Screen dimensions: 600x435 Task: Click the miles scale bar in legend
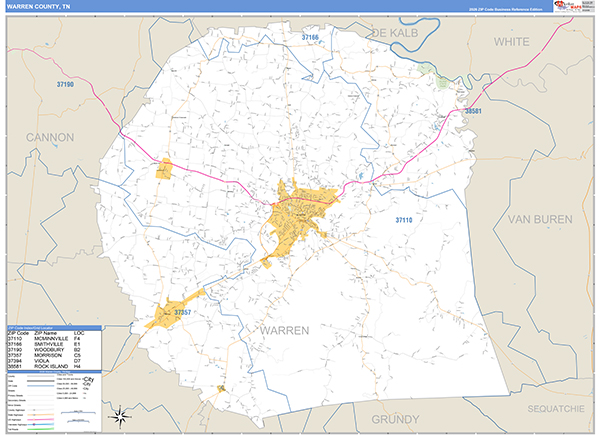pyautogui.click(x=78, y=412)
